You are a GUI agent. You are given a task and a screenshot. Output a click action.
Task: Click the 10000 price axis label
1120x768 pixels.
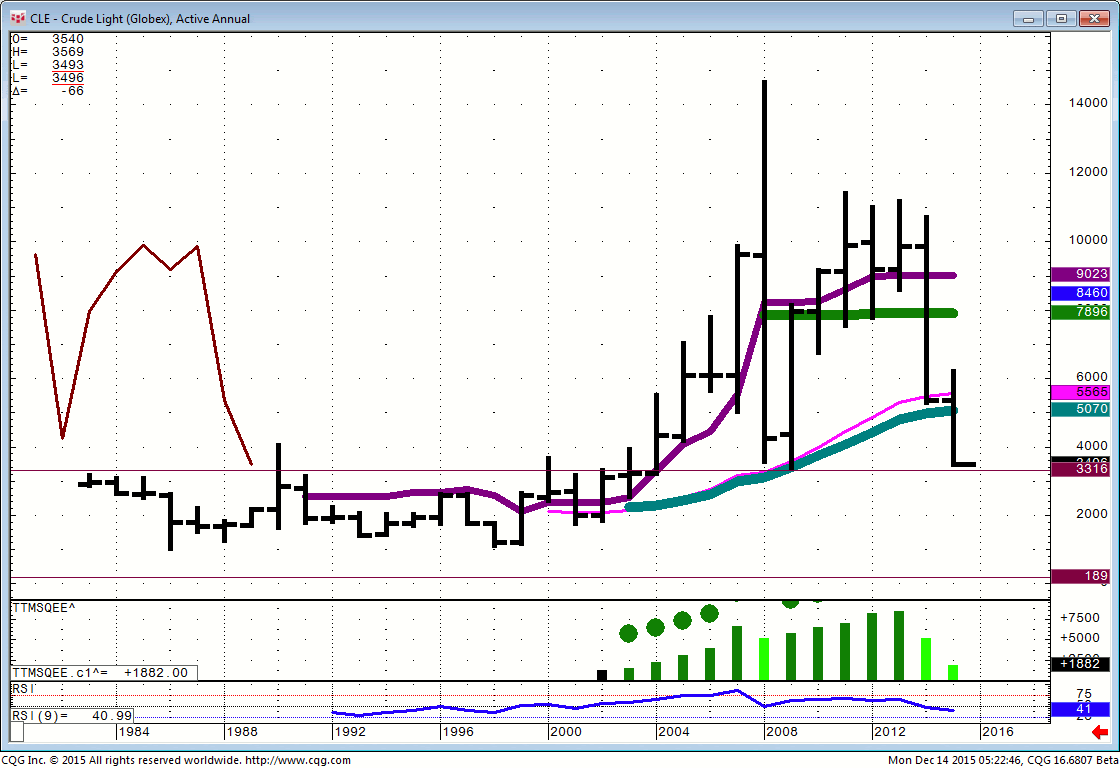(x=1088, y=240)
